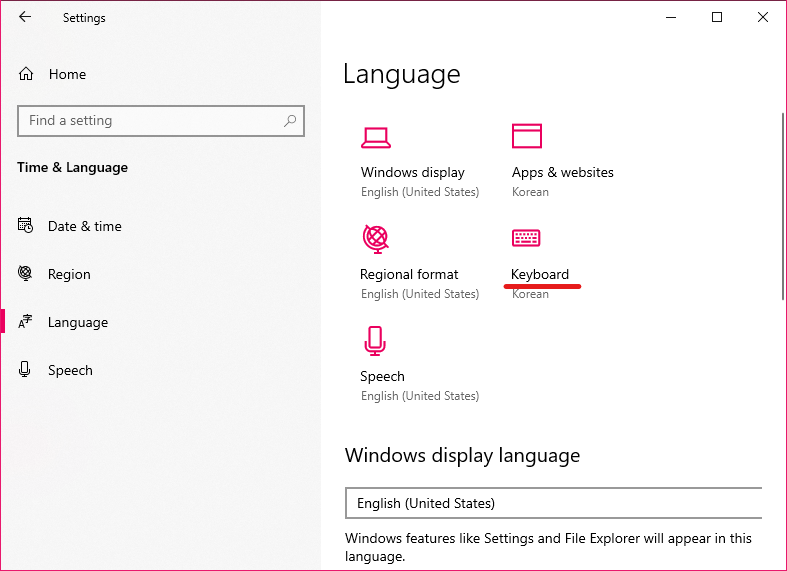The image size is (787, 571).
Task: Open Windows display language dropdown
Action: coord(554,503)
